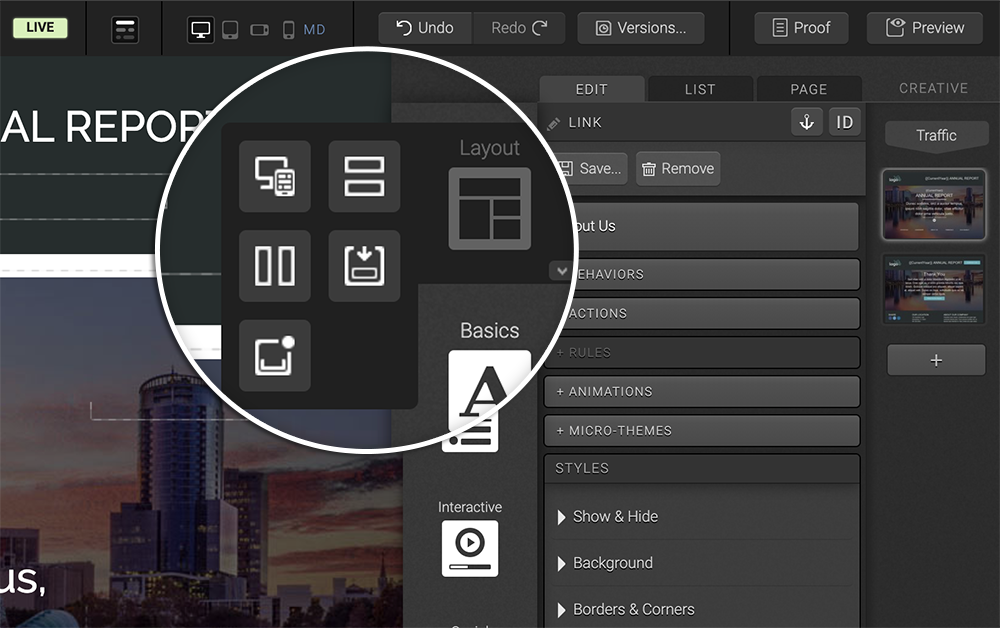Redo the last undone change
Image resolution: width=1000 pixels, height=628 pixels.
[x=518, y=28]
